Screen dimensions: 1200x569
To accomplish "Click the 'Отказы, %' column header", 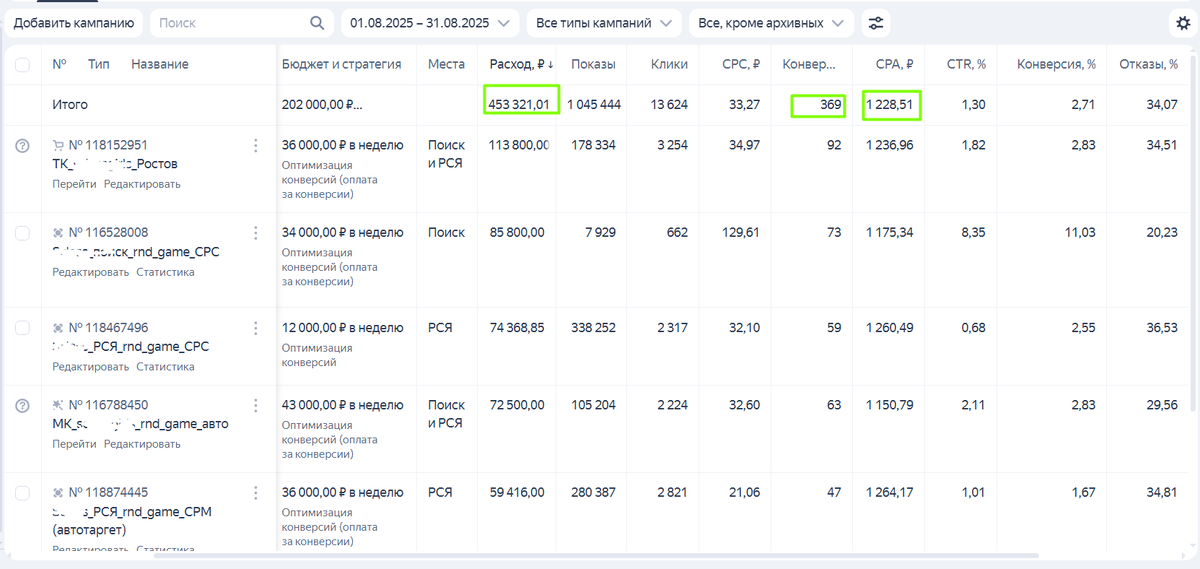I will (1148, 64).
